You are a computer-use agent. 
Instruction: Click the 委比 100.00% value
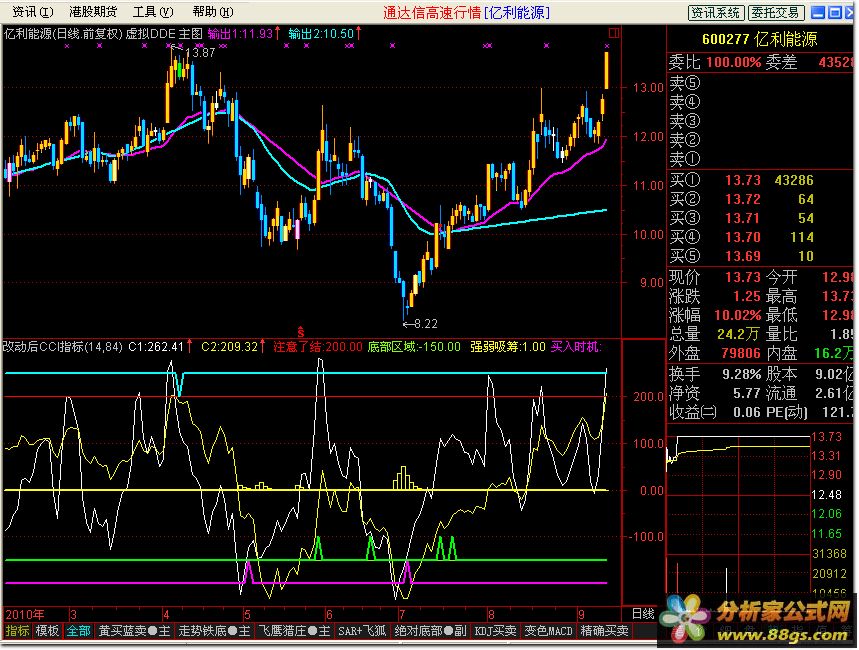pos(734,62)
